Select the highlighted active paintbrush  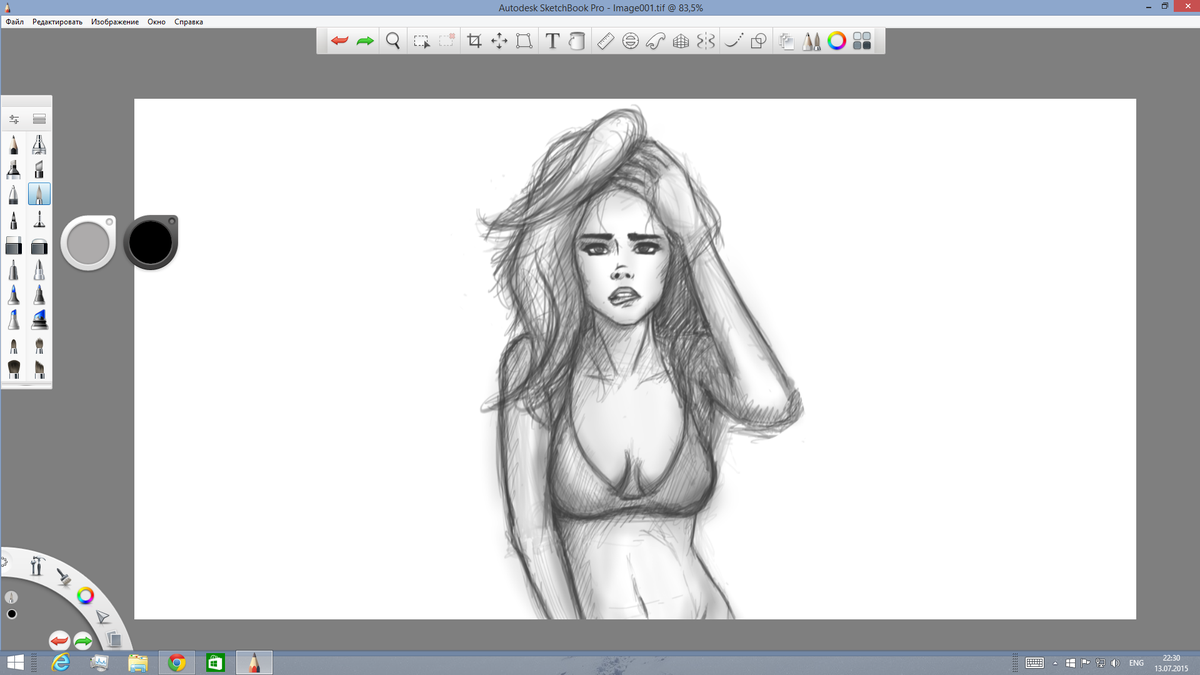tap(39, 194)
